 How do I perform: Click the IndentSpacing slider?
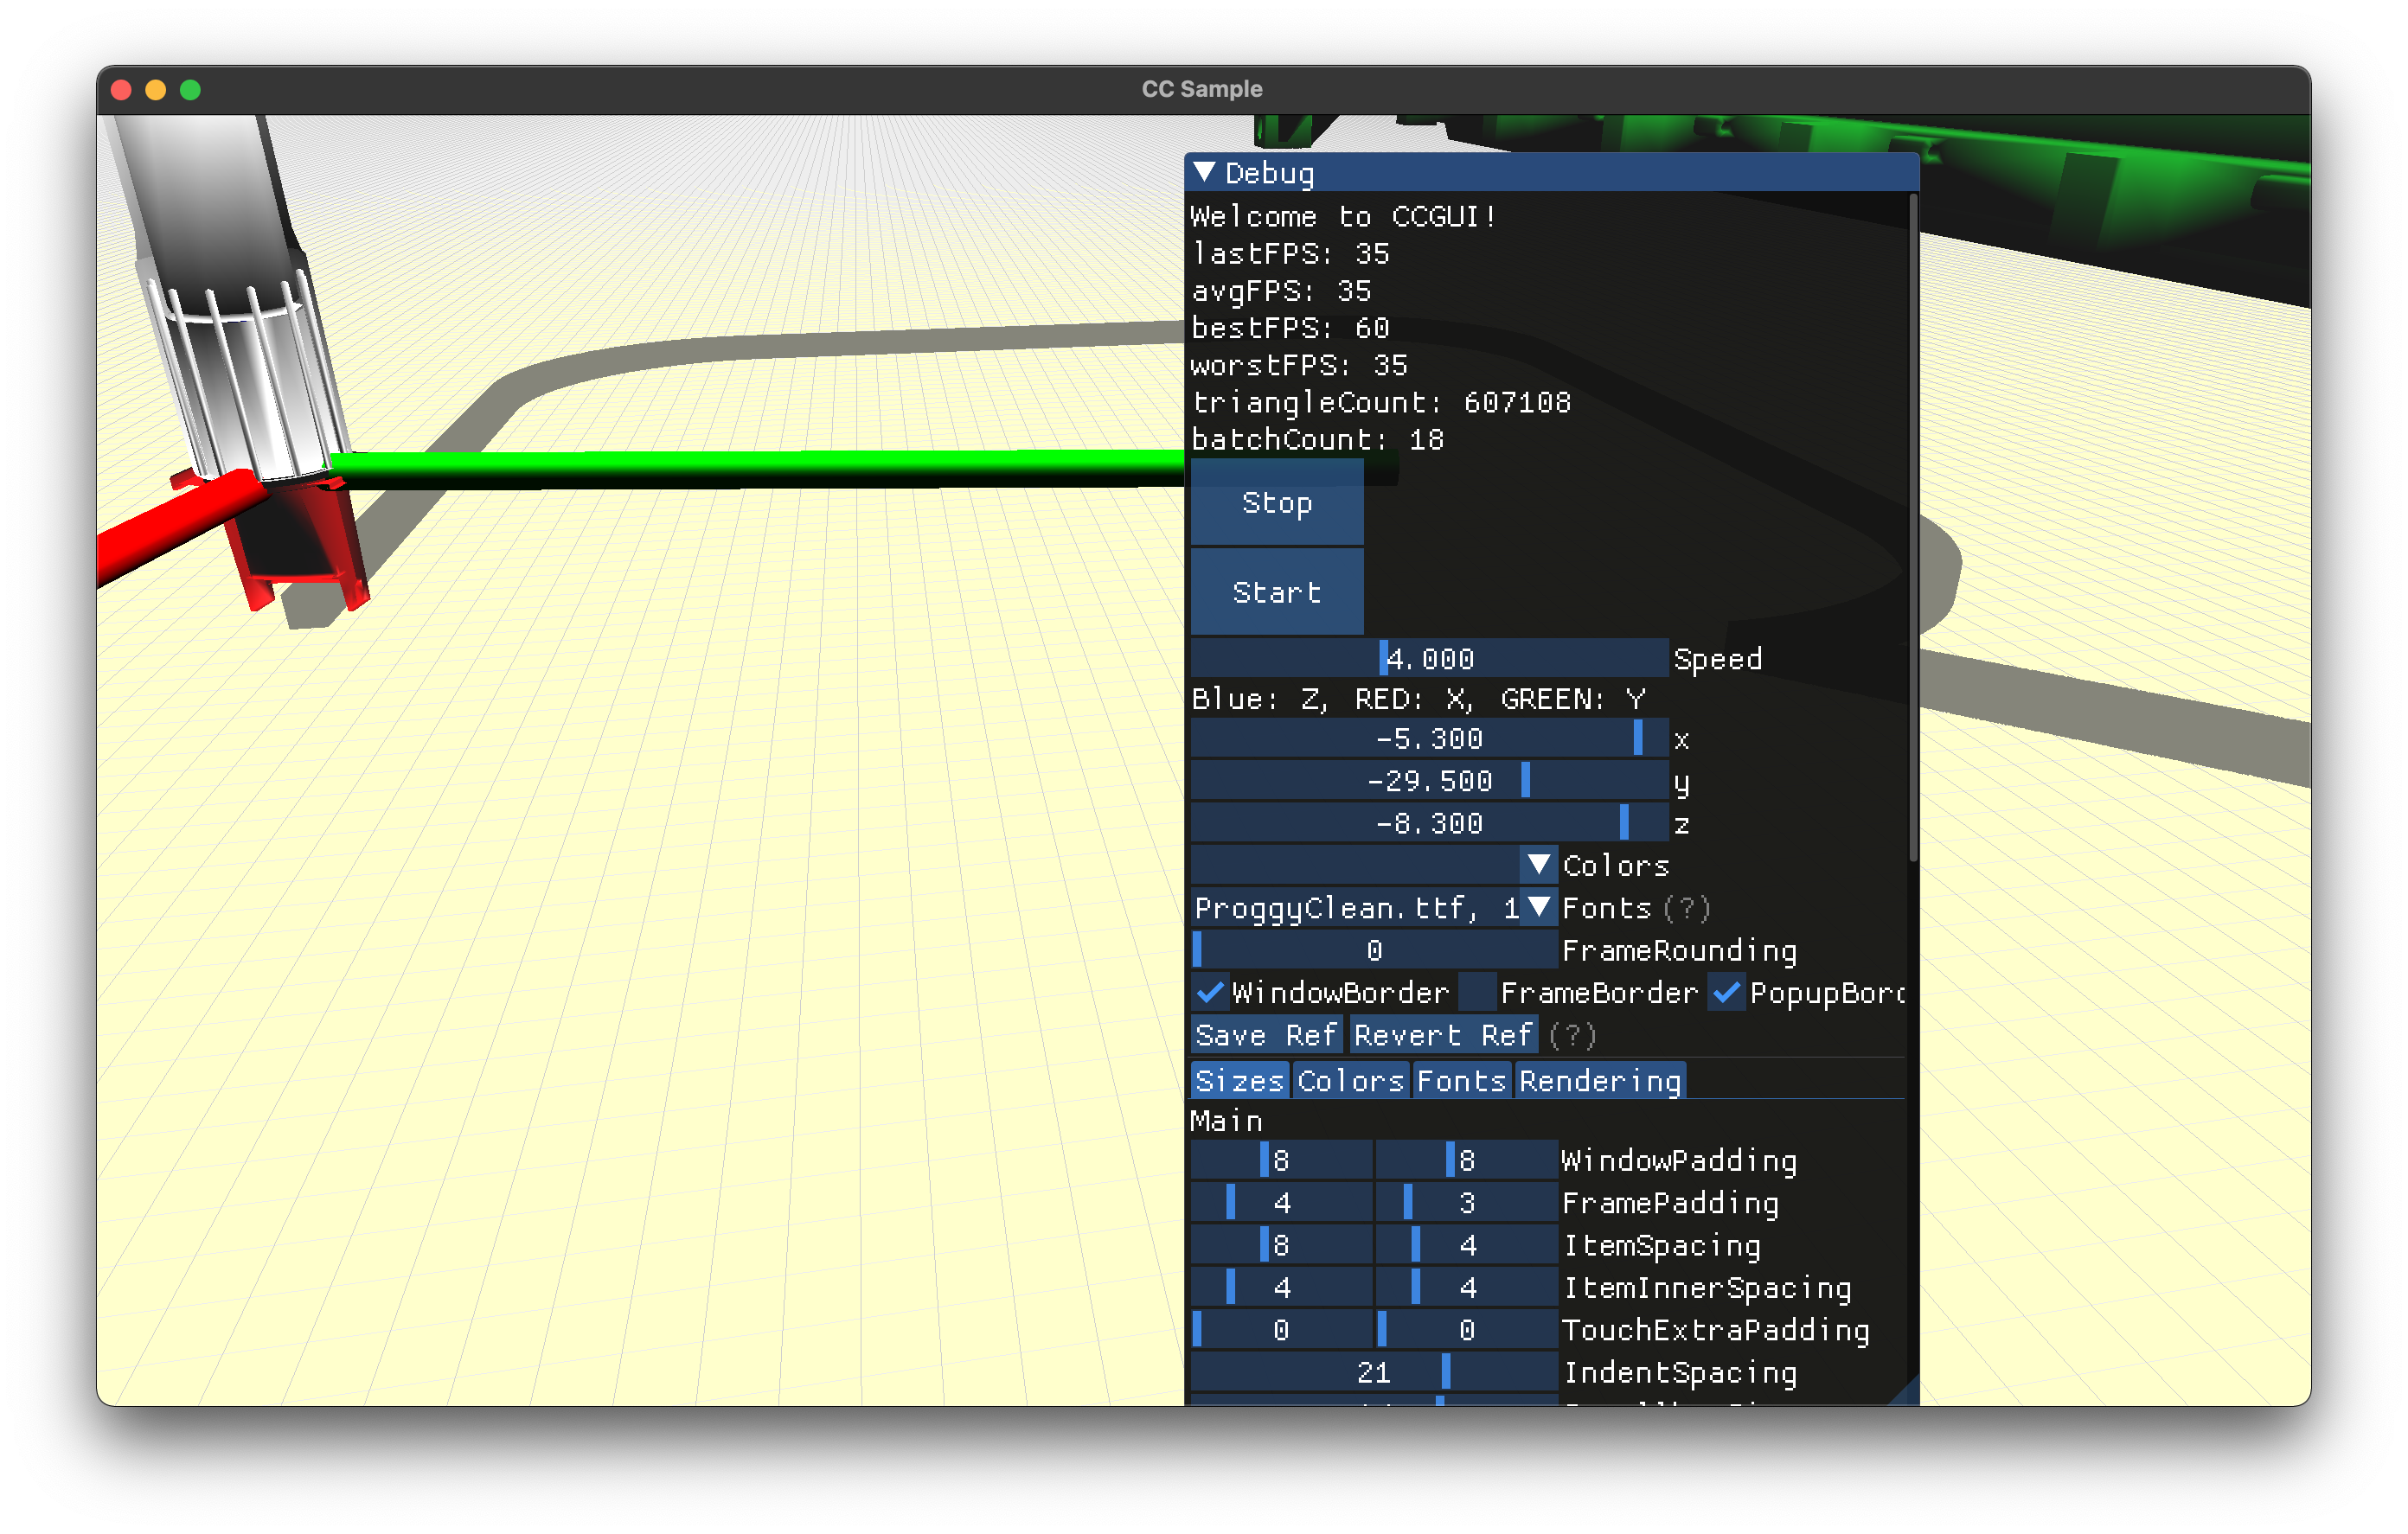(x=1373, y=1372)
